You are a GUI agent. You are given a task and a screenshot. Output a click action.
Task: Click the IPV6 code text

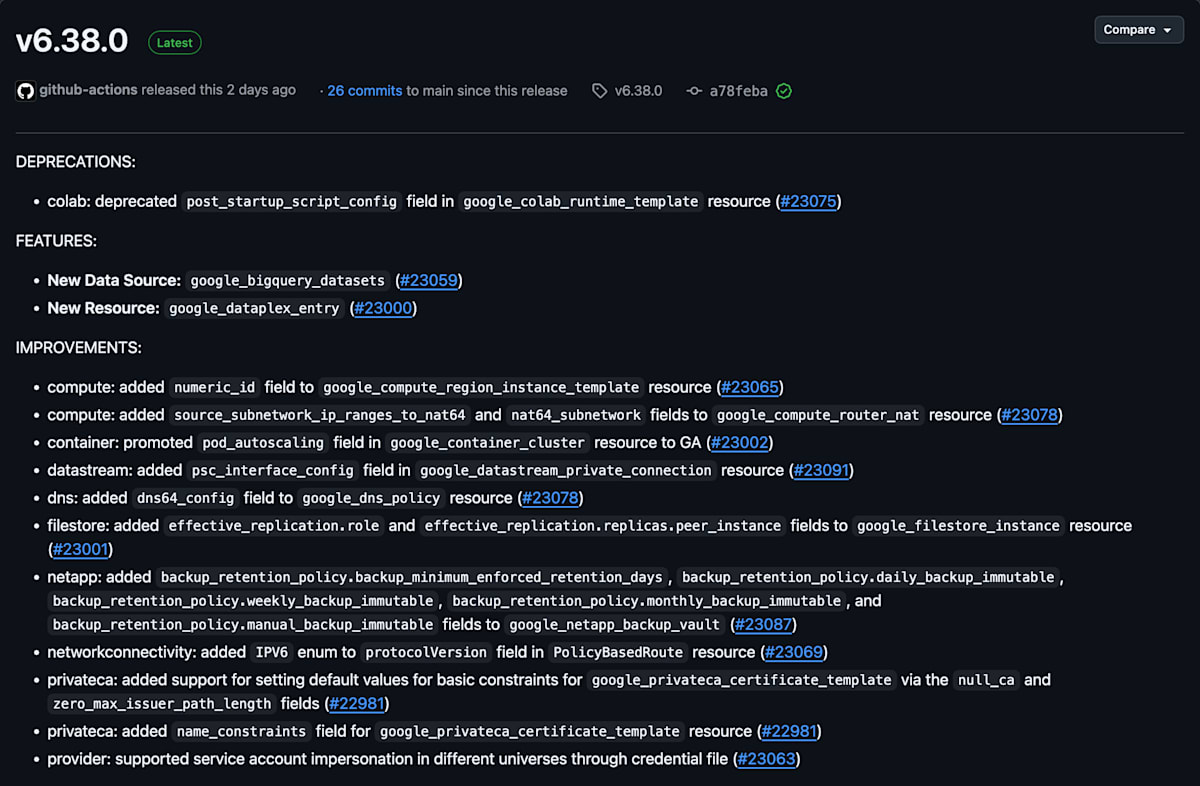(270, 652)
